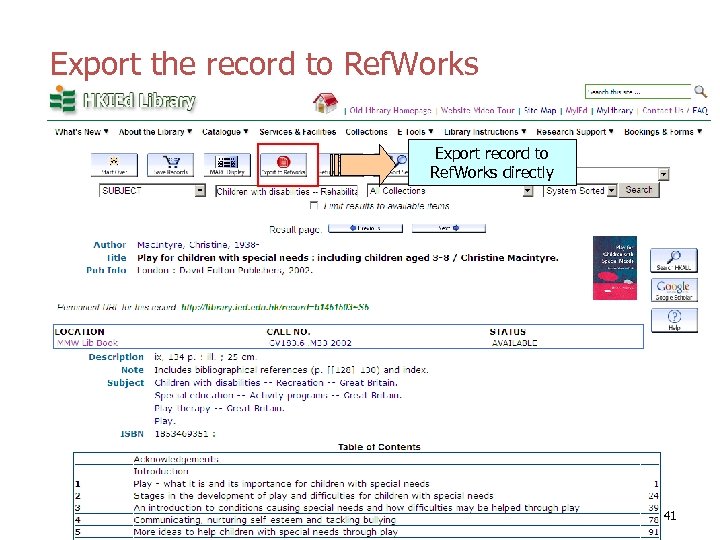This screenshot has width=720, height=540.
Task: Click the call number GV183.6 text
Action: [x=310, y=343]
